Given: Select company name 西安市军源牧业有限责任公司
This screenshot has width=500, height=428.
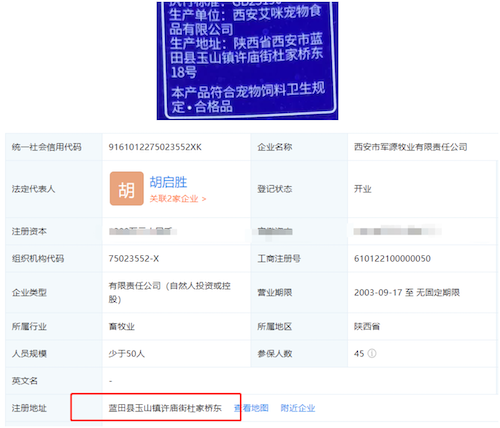Looking at the screenshot, I should coord(410,147).
